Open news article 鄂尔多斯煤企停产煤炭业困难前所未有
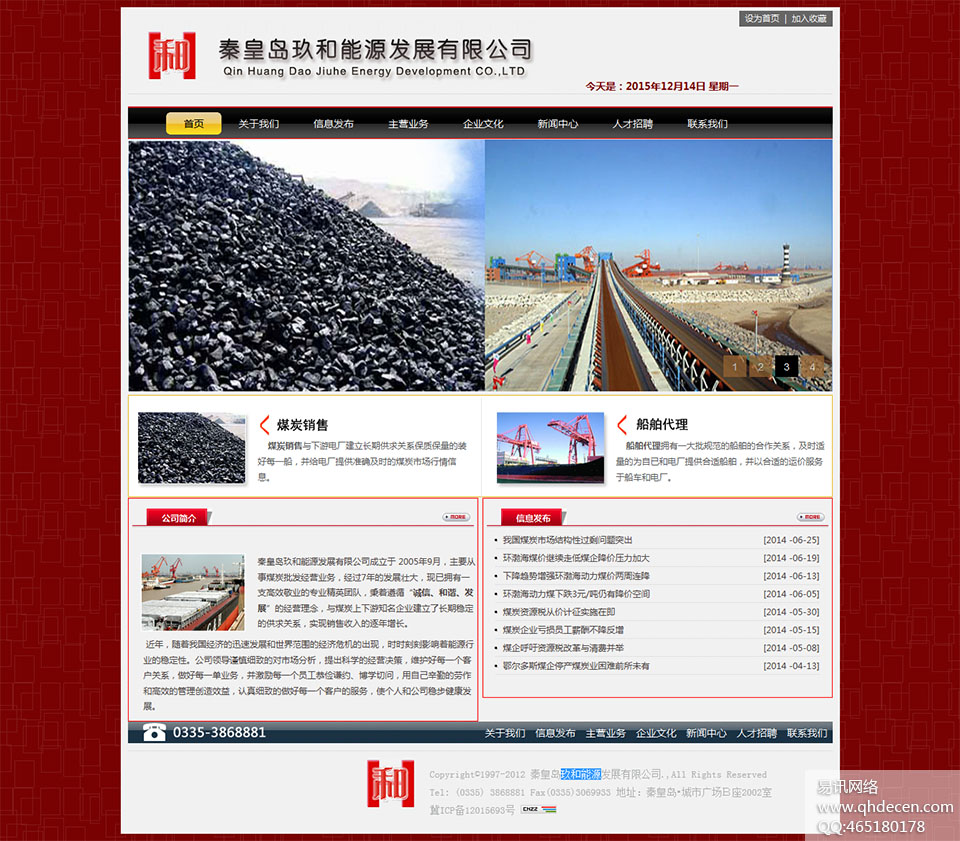The image size is (960, 841). point(576,666)
